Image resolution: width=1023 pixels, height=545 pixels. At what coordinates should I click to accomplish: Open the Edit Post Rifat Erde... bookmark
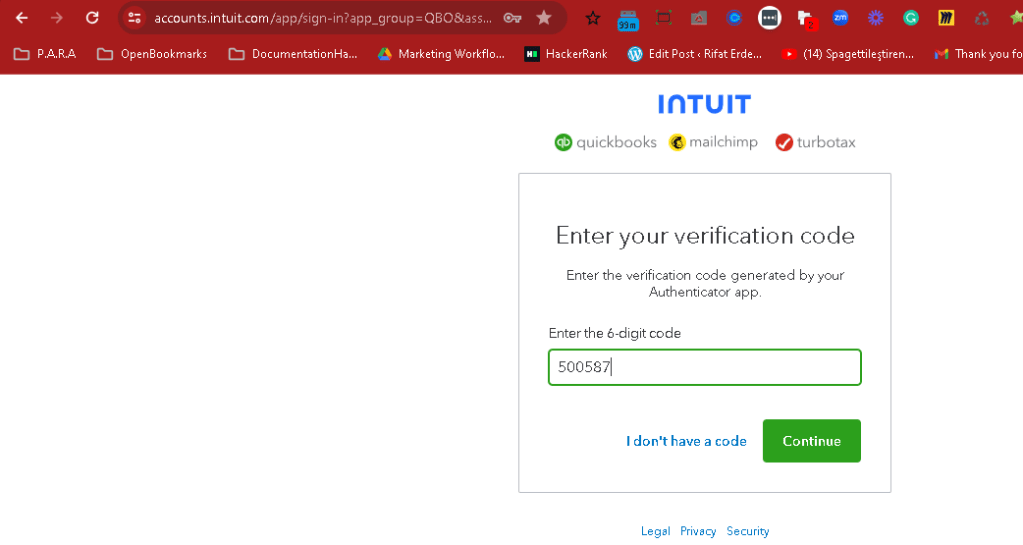point(694,54)
